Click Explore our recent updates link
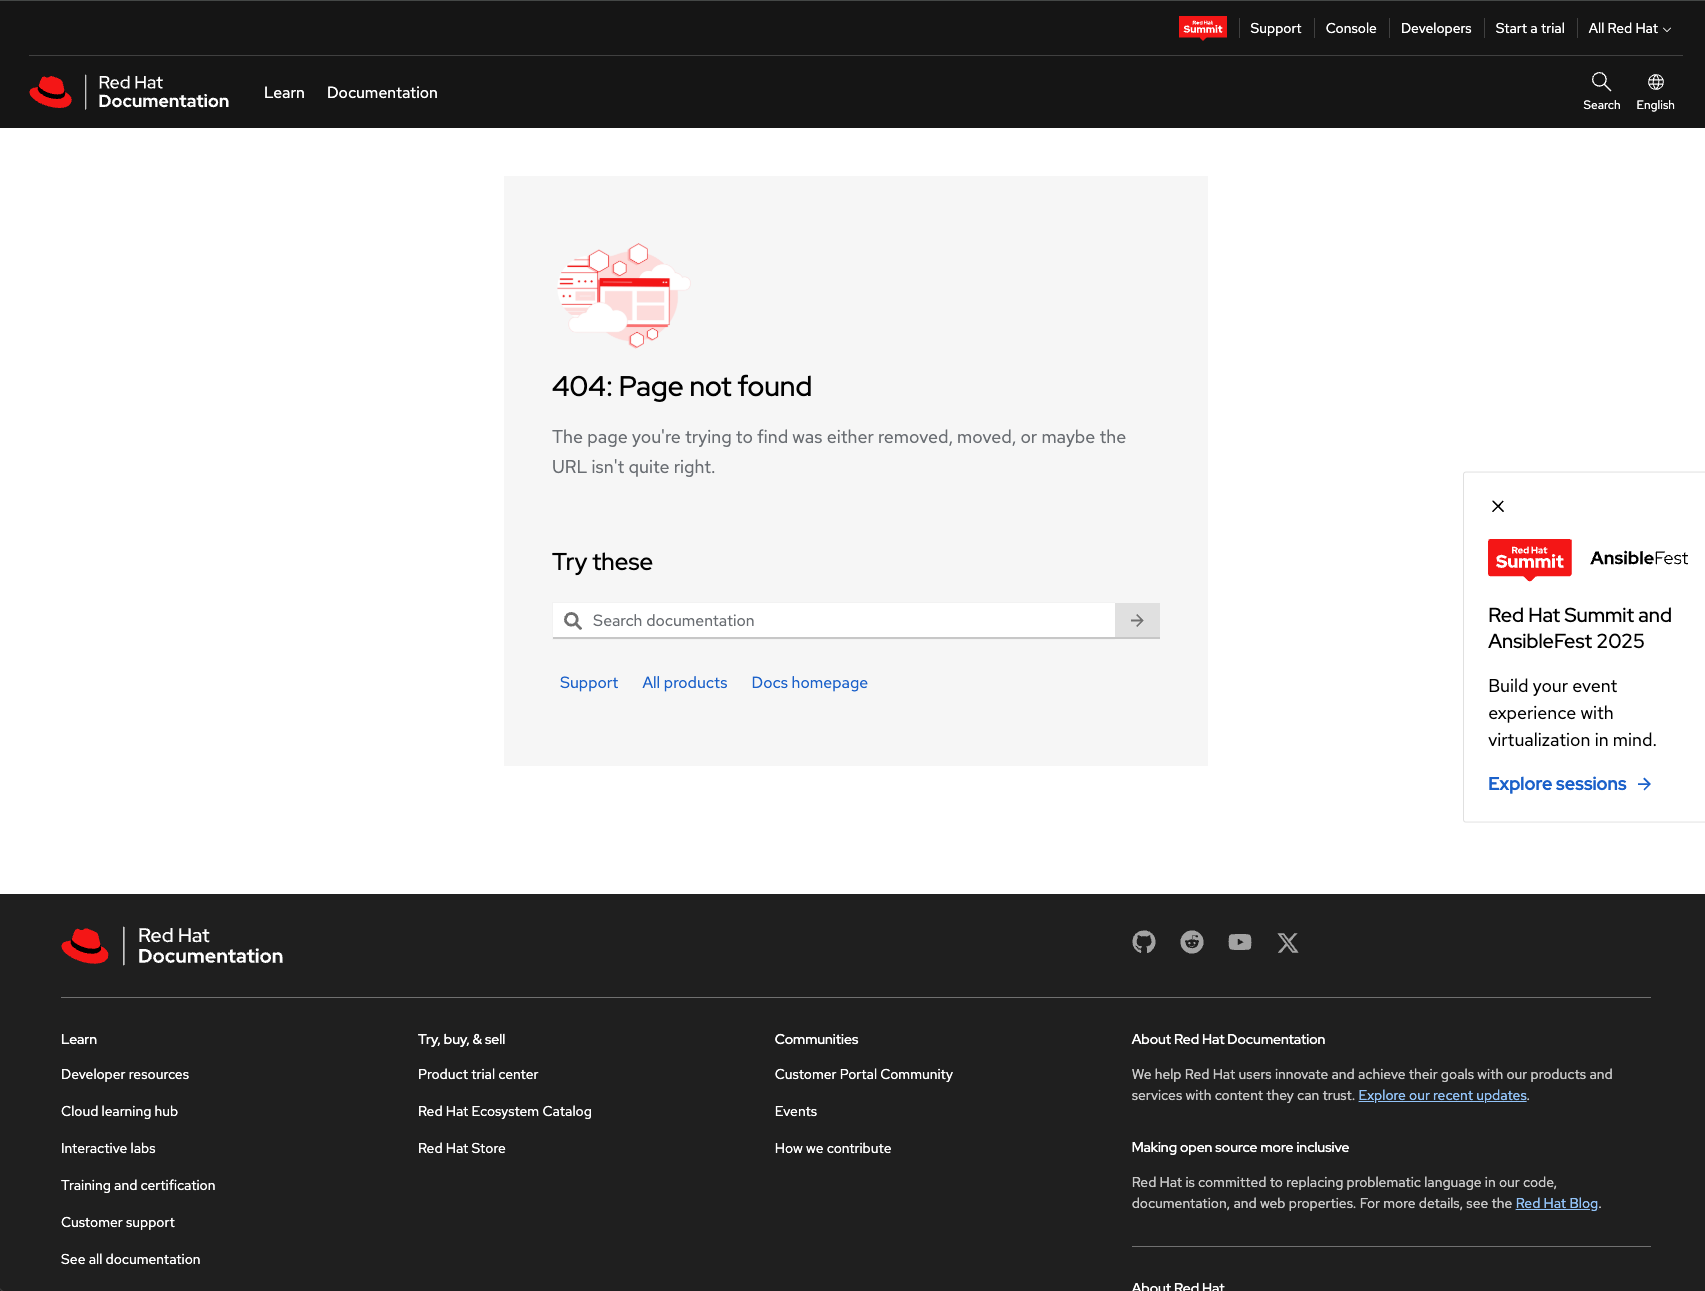 [1442, 1095]
